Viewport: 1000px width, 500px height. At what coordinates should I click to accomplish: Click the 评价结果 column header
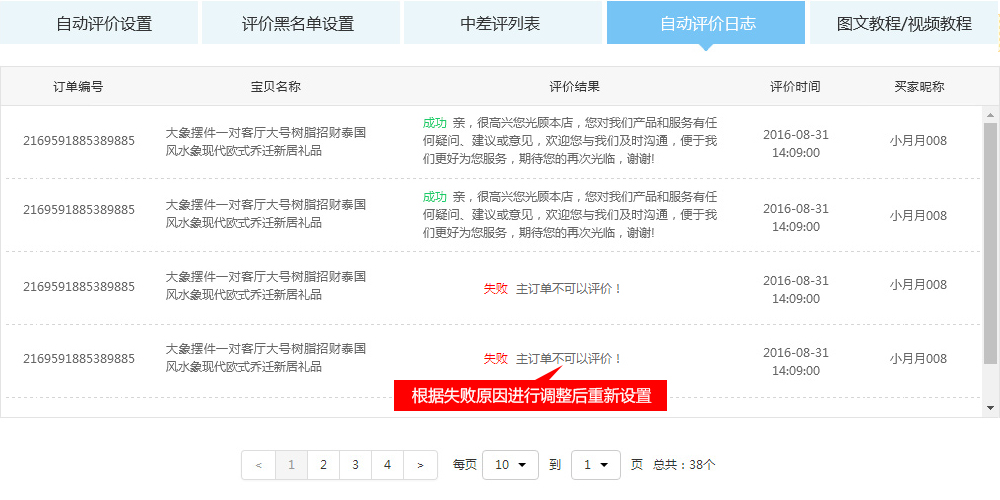point(575,87)
